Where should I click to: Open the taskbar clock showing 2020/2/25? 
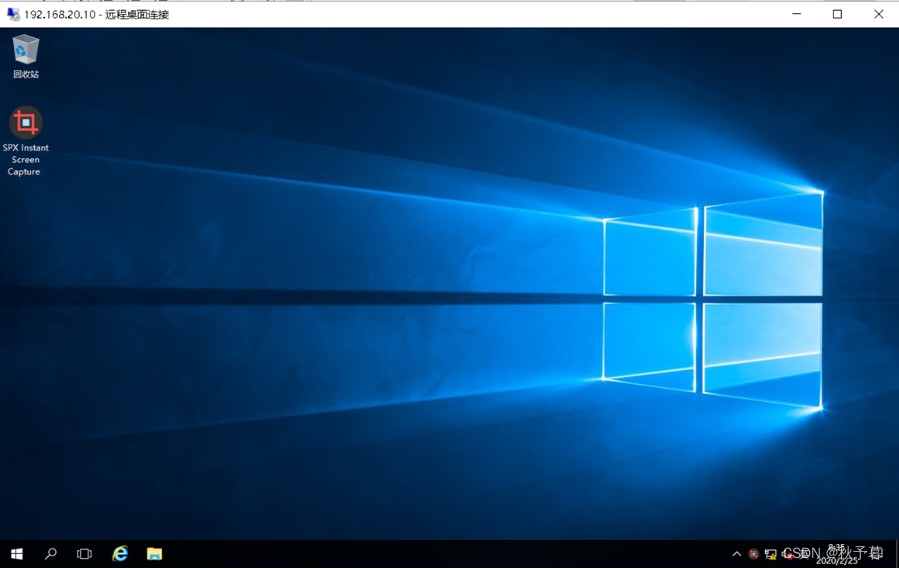pyautogui.click(x=837, y=554)
